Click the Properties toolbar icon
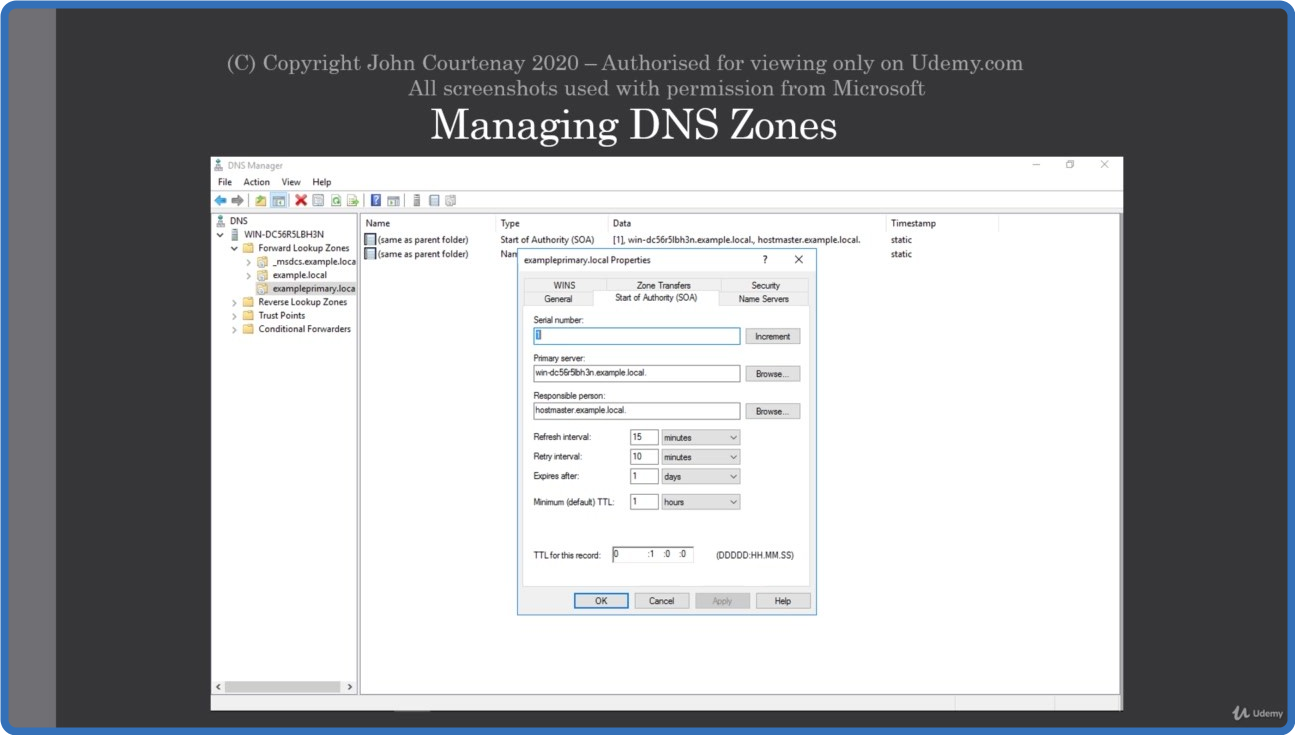Image resolution: width=1295 pixels, height=735 pixels. coord(318,201)
